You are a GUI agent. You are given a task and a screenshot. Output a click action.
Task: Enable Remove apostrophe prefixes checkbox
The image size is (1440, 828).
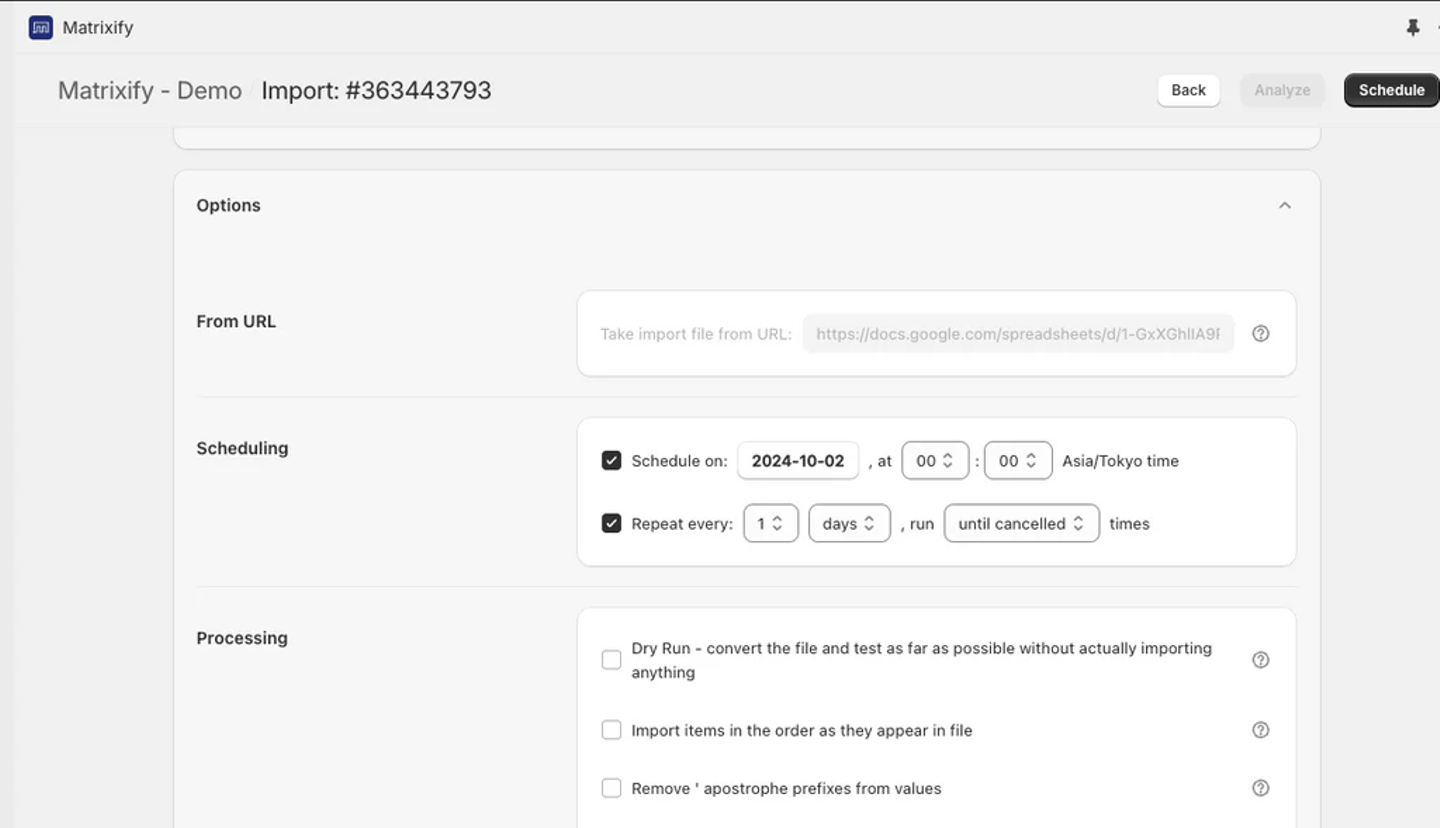(611, 788)
